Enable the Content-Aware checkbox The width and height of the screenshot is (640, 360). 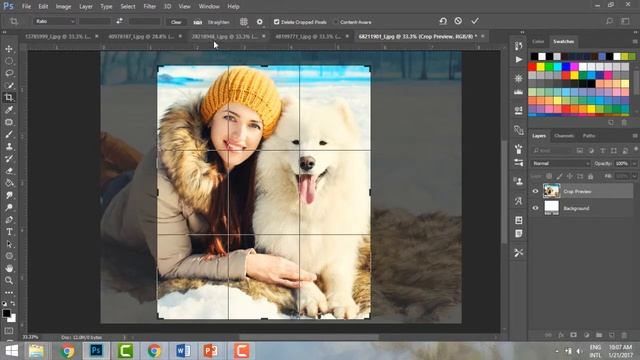pyautogui.click(x=336, y=22)
